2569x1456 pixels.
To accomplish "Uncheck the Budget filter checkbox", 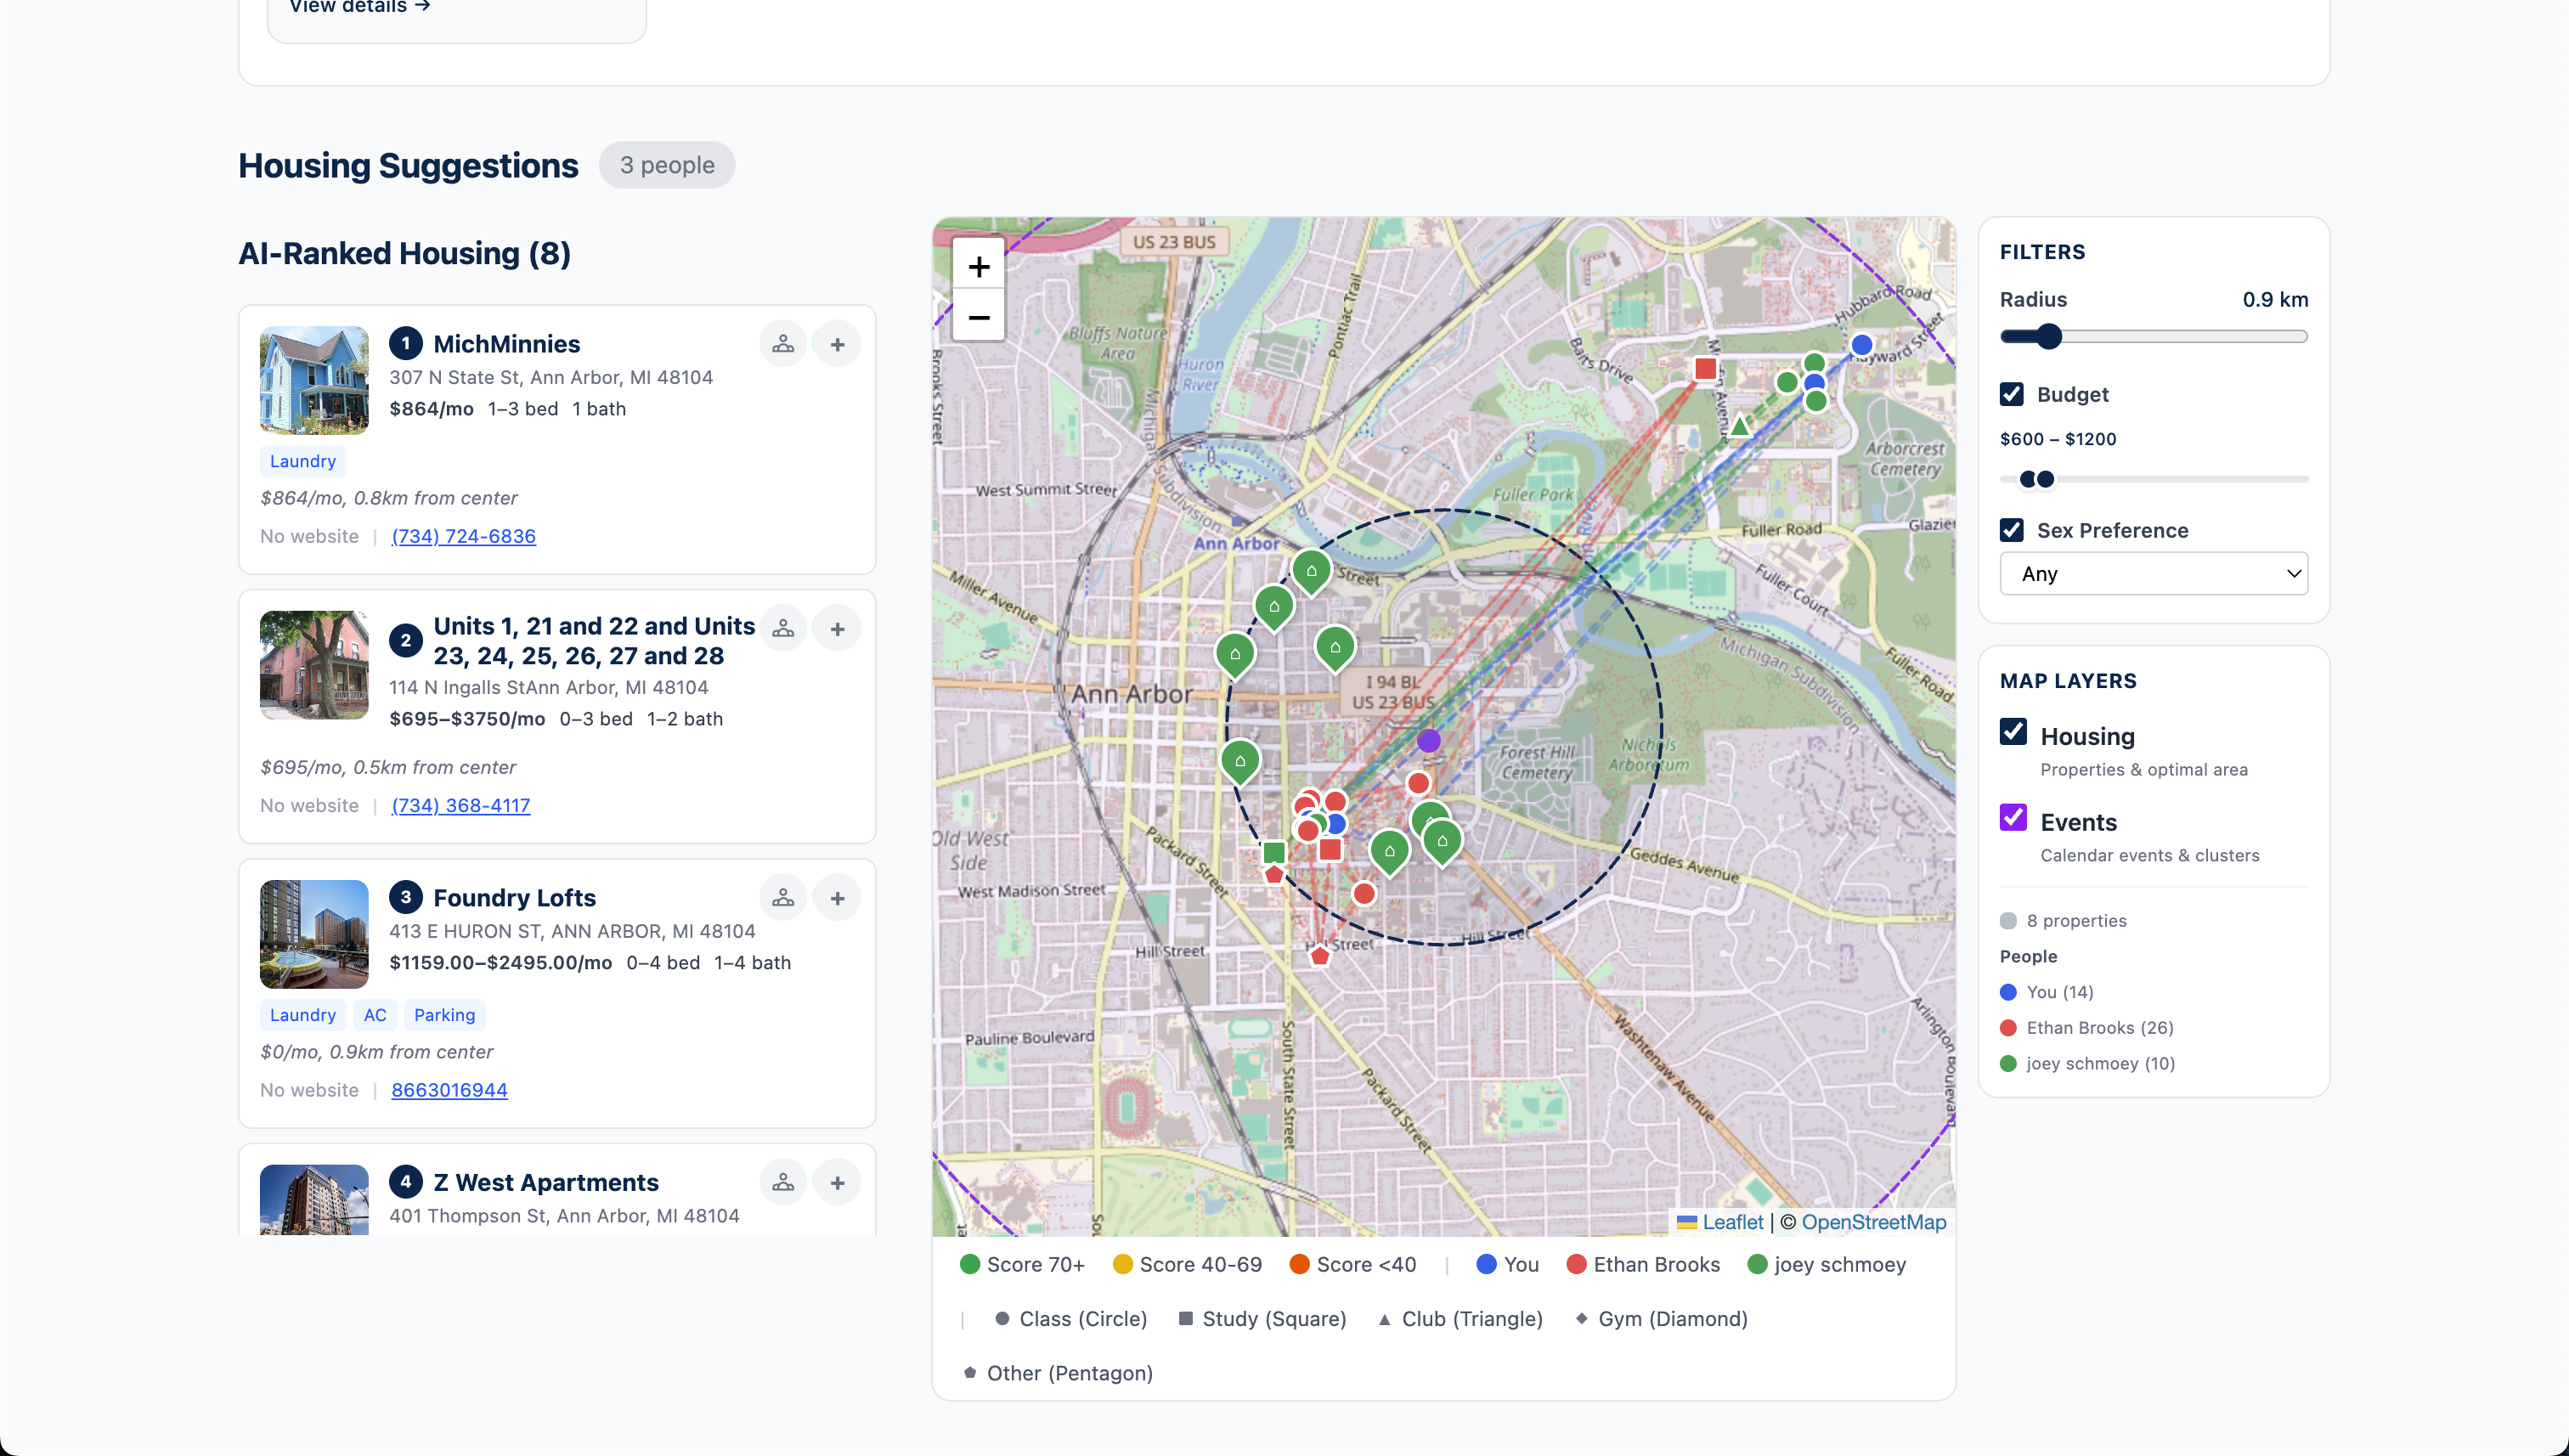I will coord(2012,394).
